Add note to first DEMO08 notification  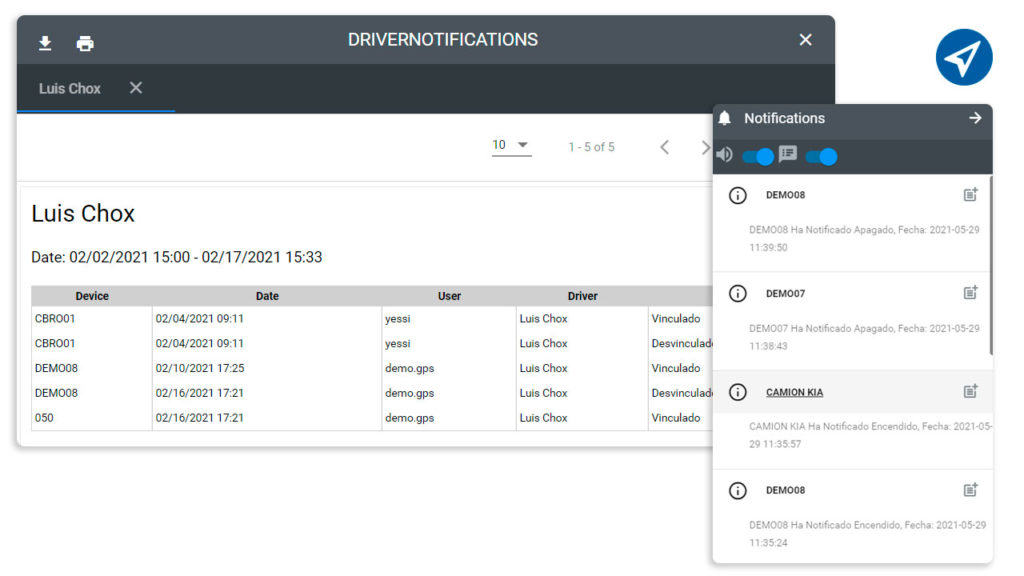[970, 195]
